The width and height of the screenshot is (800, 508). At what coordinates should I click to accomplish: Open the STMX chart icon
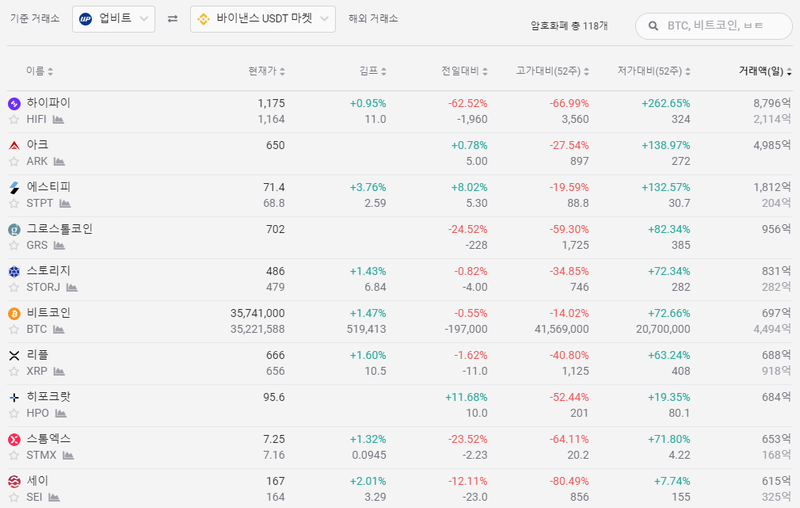68,455
